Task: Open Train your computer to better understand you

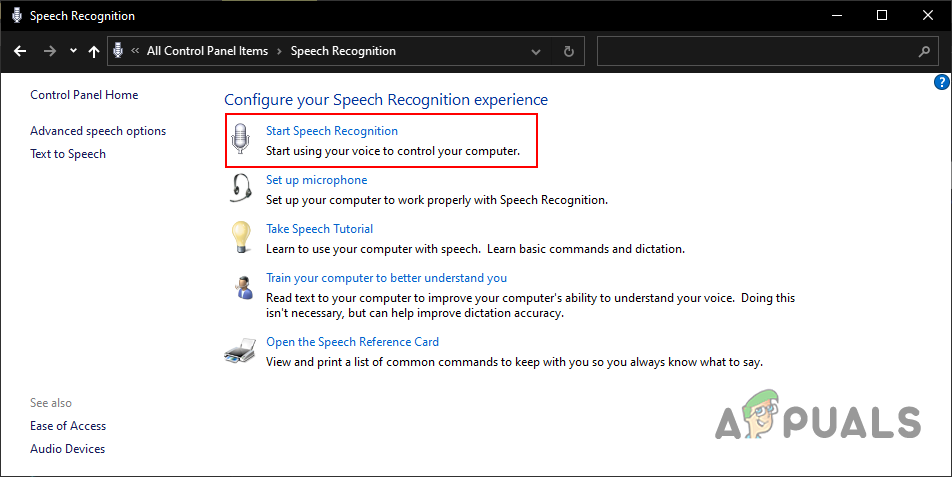Action: pyautogui.click(x=386, y=278)
